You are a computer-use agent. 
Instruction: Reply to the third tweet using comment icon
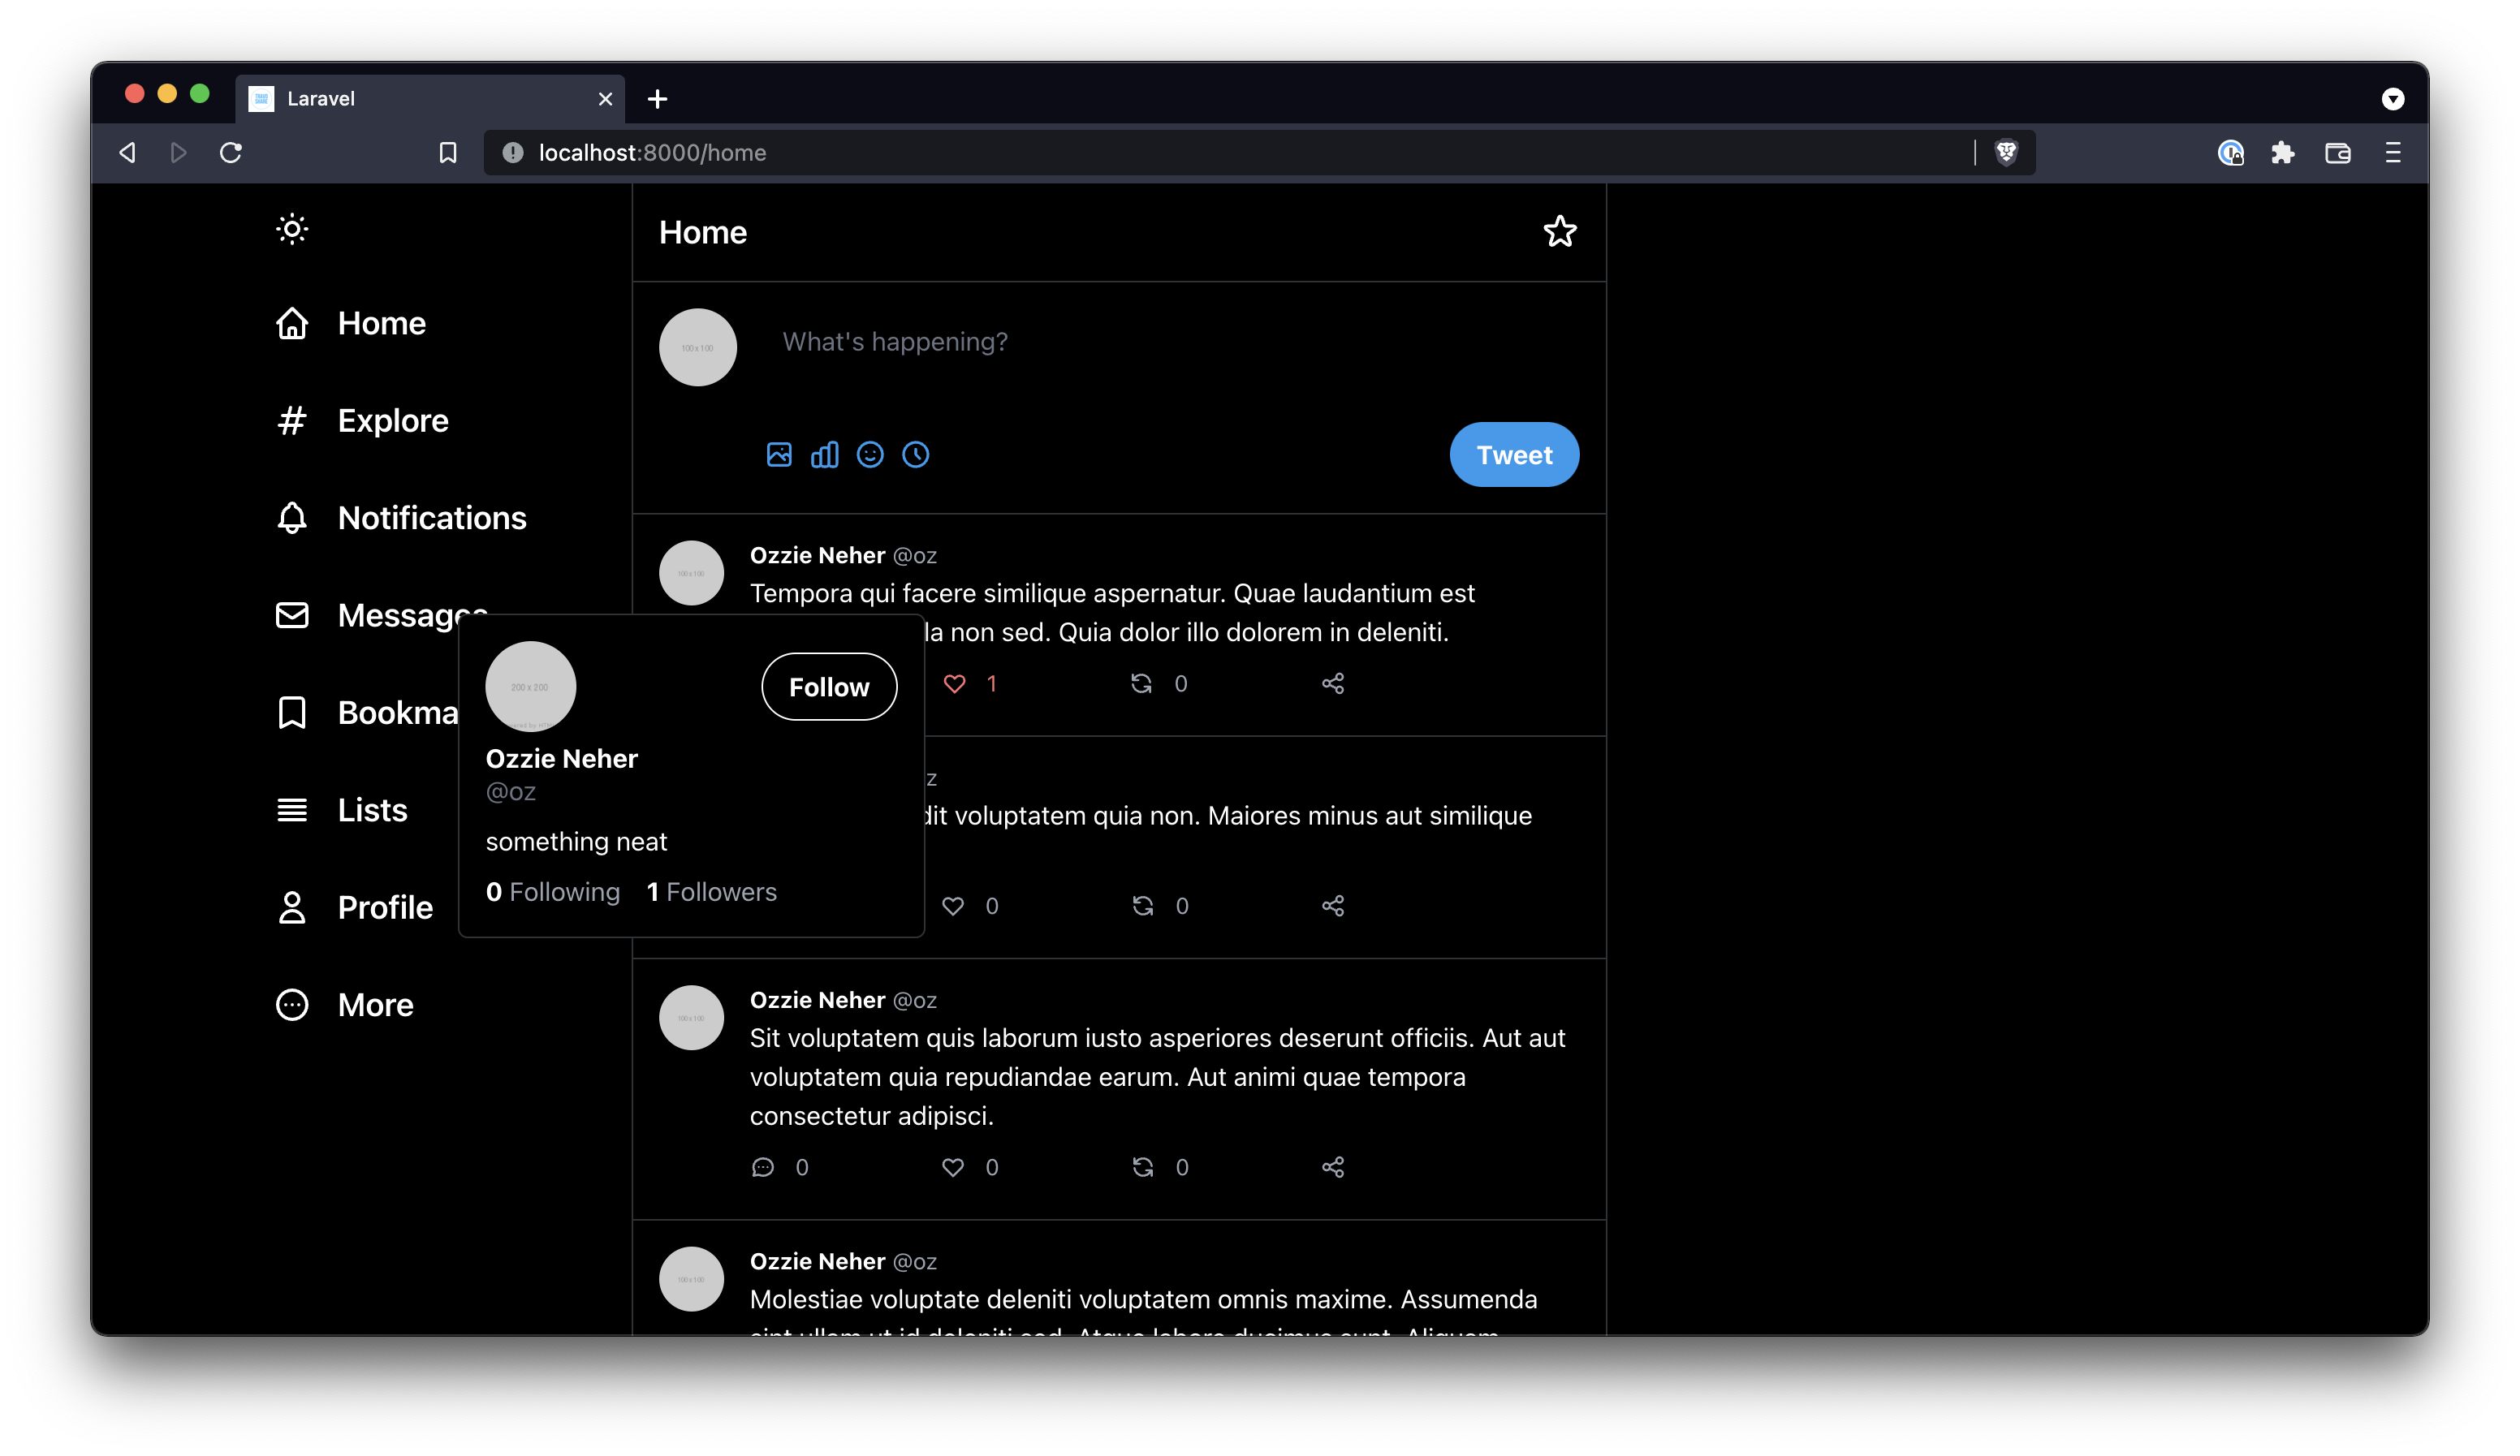[763, 1167]
